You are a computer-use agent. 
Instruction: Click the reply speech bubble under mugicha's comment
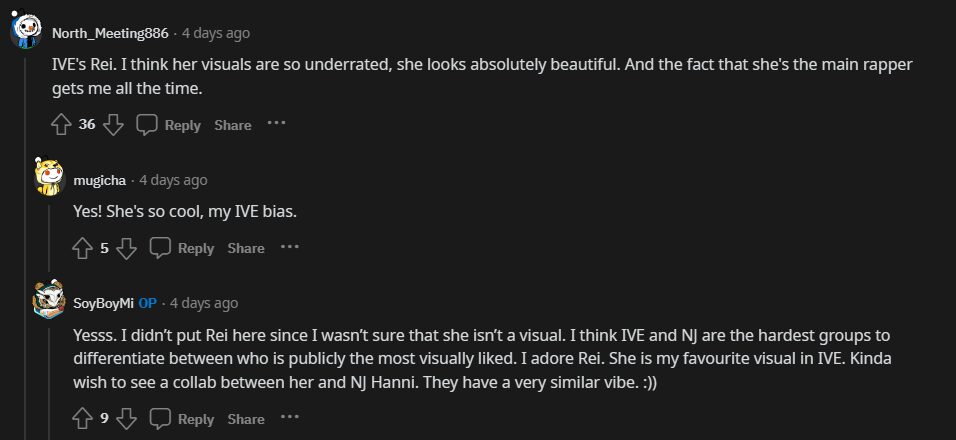click(160, 248)
